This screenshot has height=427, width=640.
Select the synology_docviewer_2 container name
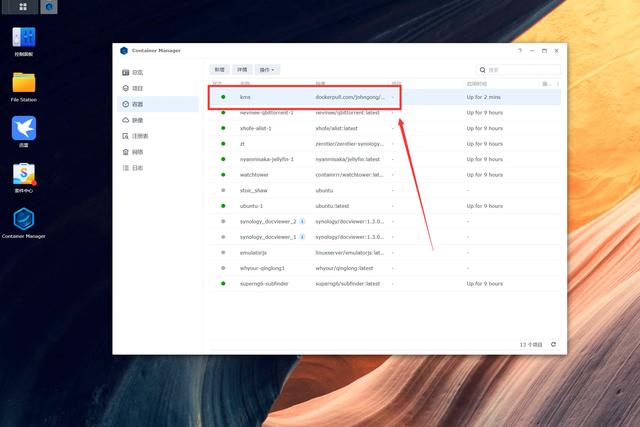(268, 221)
